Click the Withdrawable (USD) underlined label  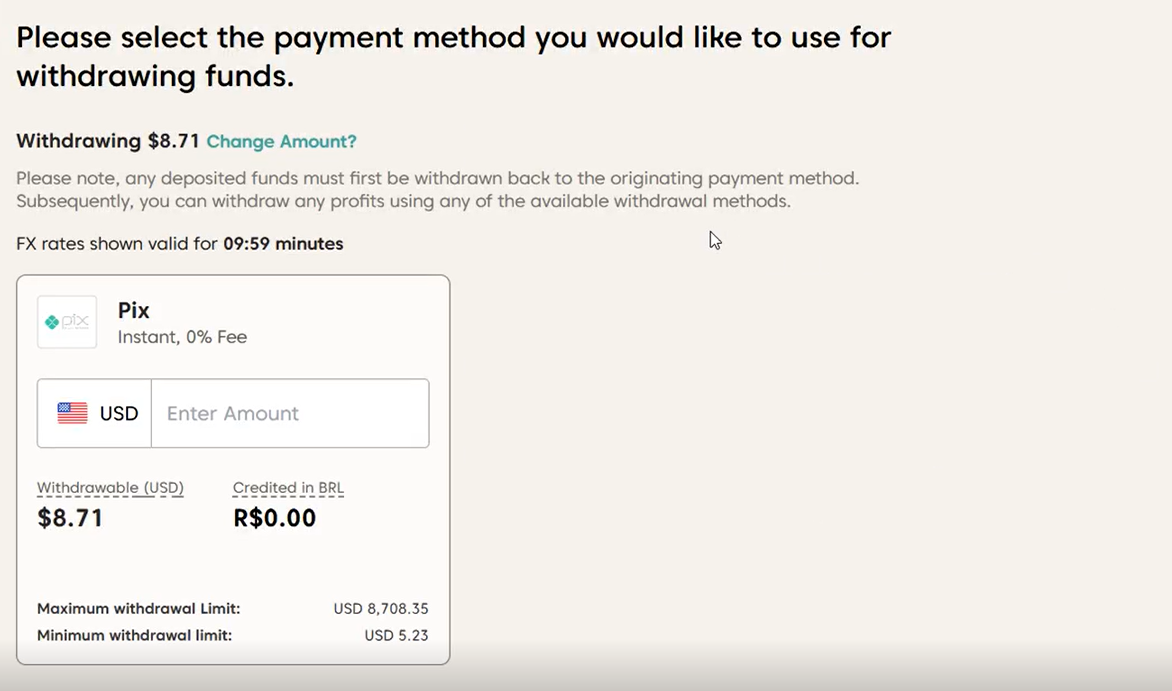(110, 488)
